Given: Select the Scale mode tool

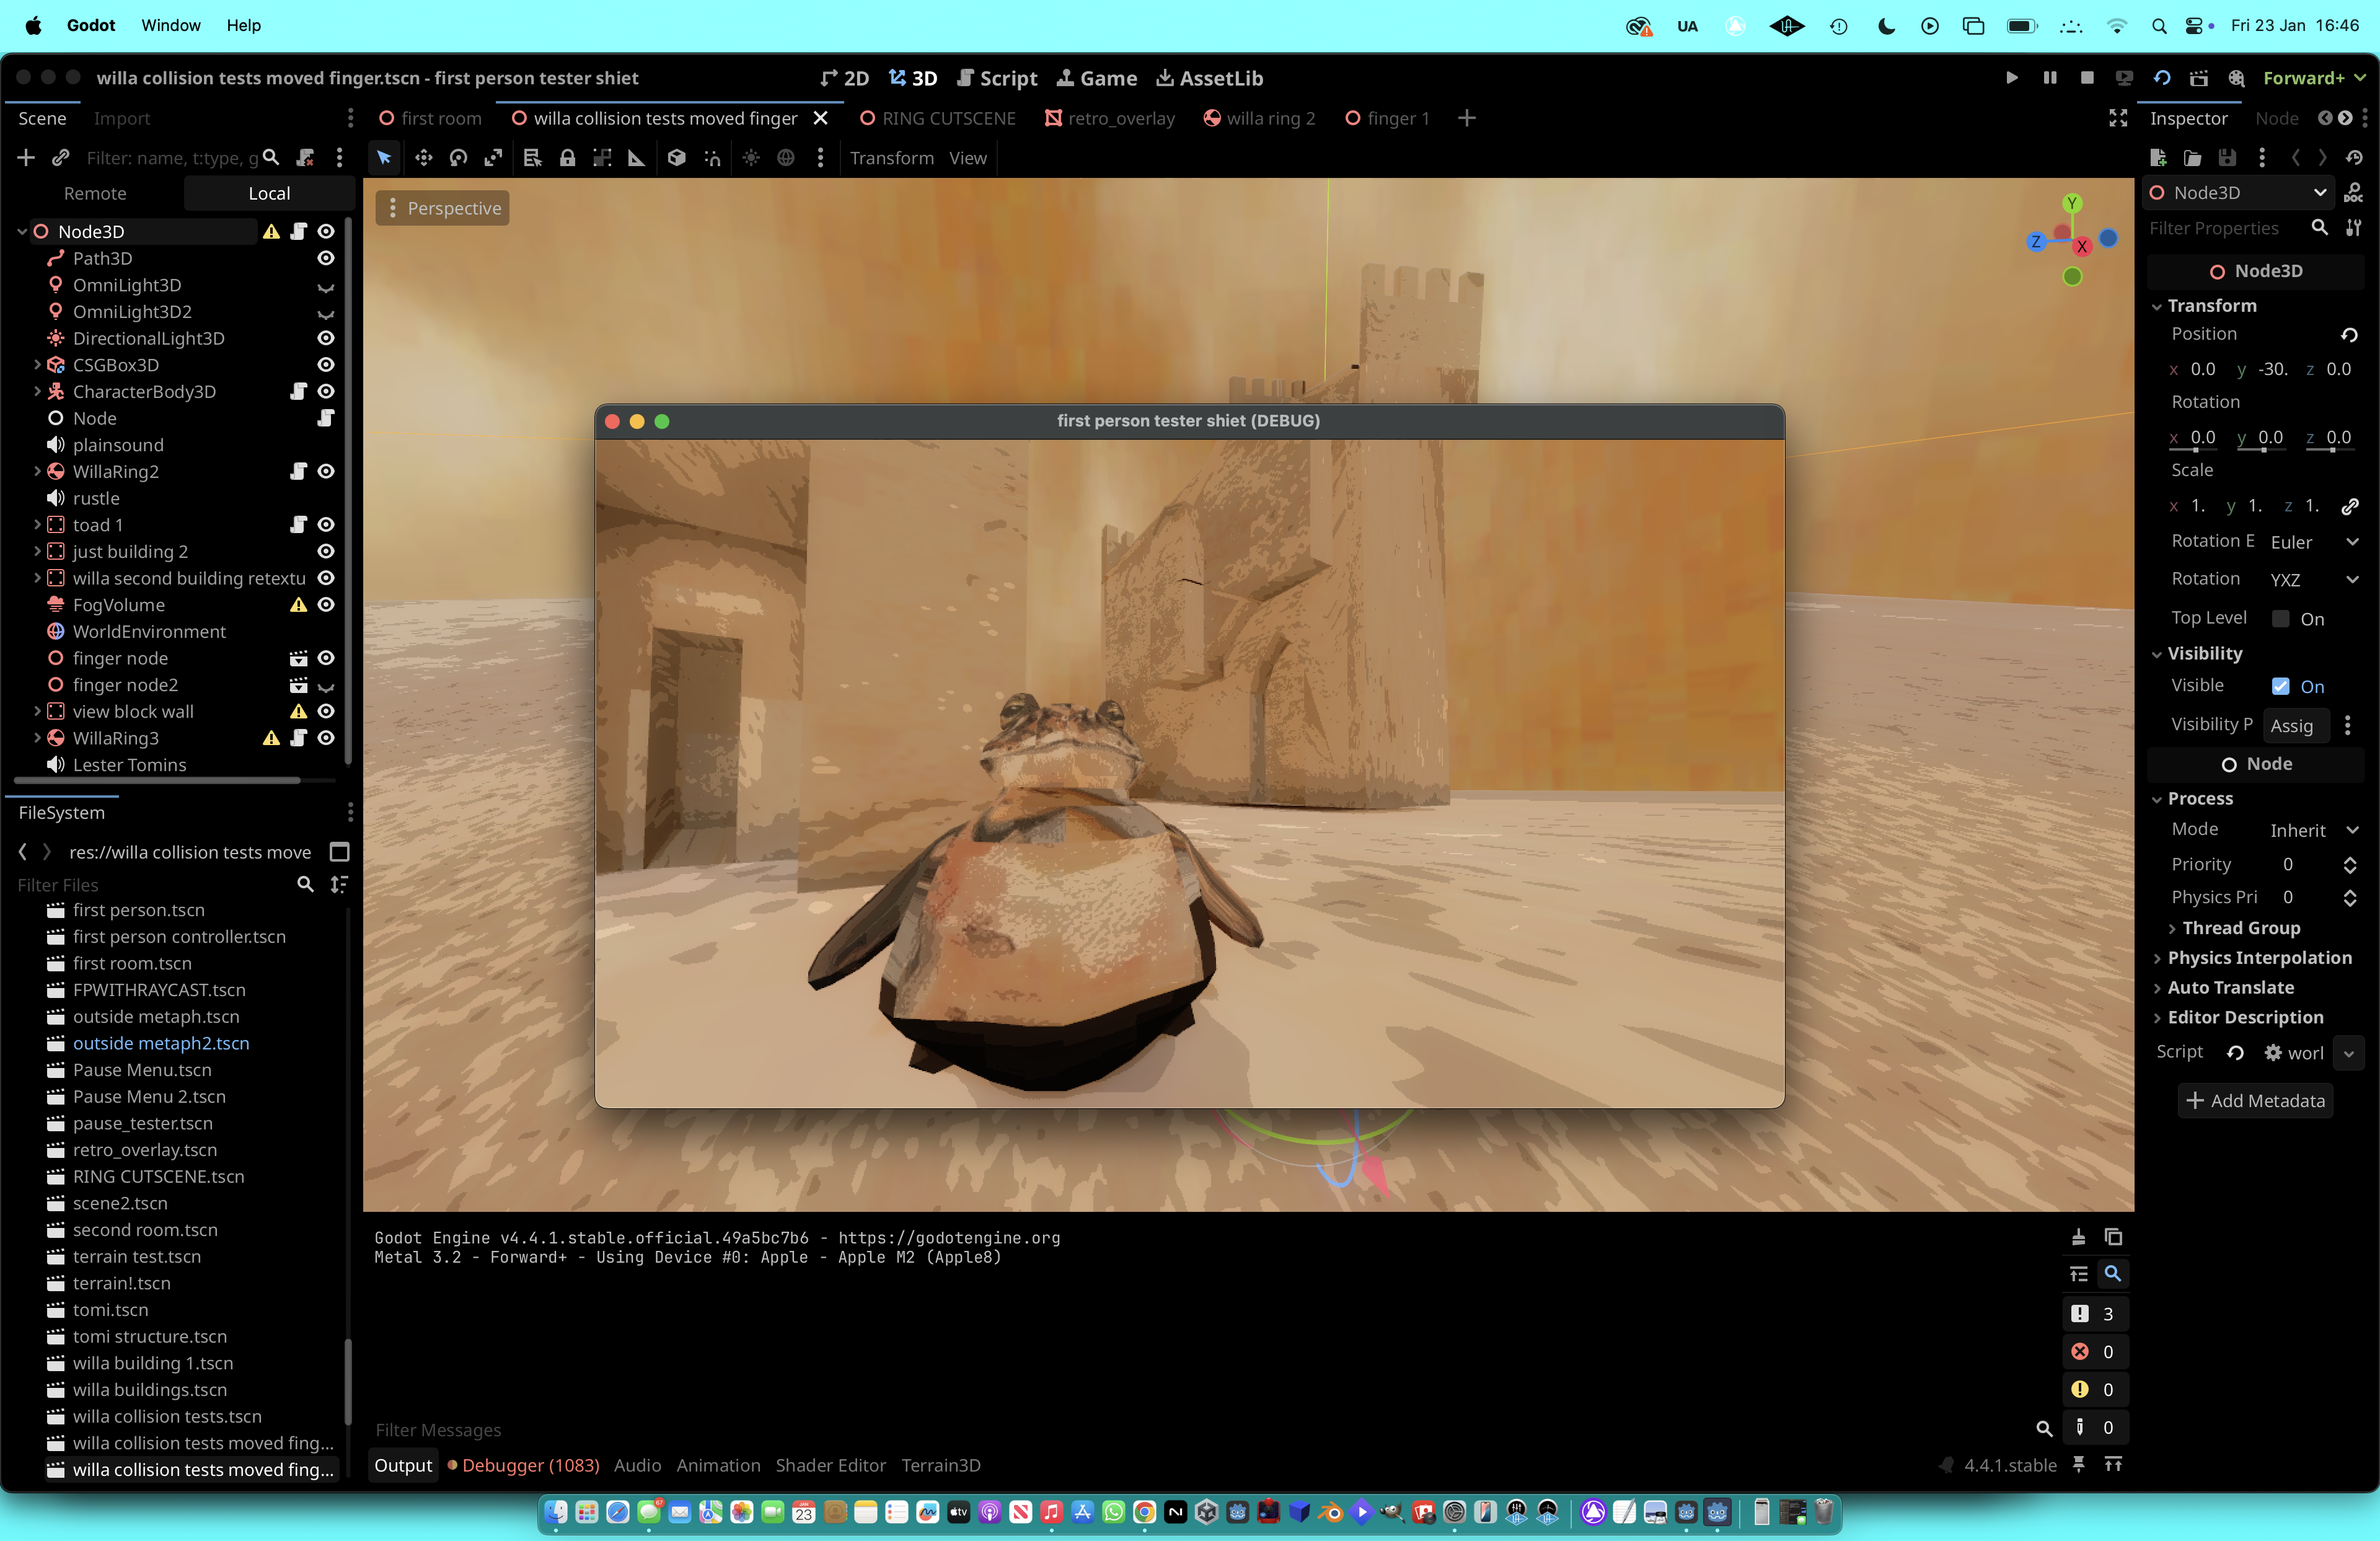Looking at the screenshot, I should tap(493, 158).
